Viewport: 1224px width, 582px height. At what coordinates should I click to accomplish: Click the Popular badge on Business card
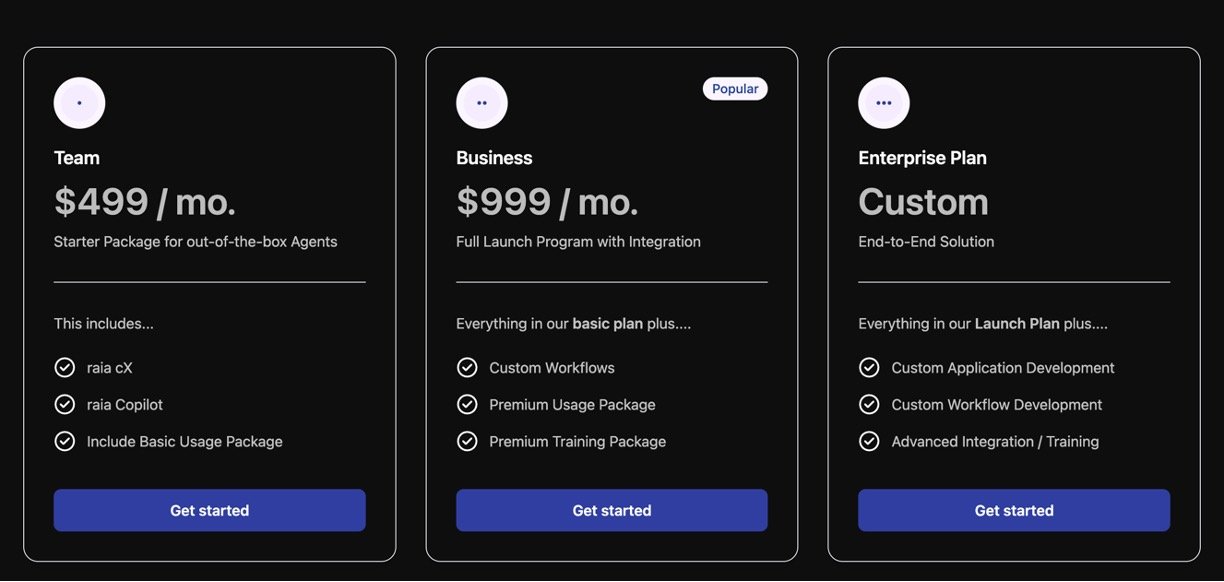(x=735, y=89)
